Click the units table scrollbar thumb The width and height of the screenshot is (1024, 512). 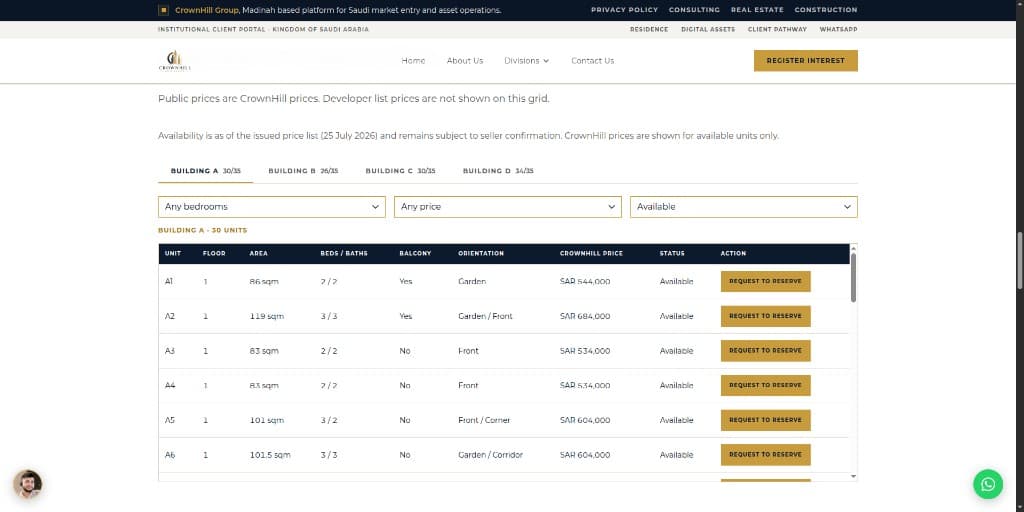[x=853, y=278]
